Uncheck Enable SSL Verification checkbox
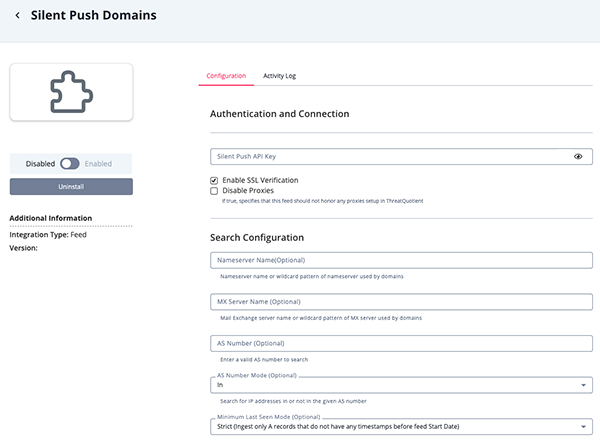The image size is (600, 440). tap(214, 180)
